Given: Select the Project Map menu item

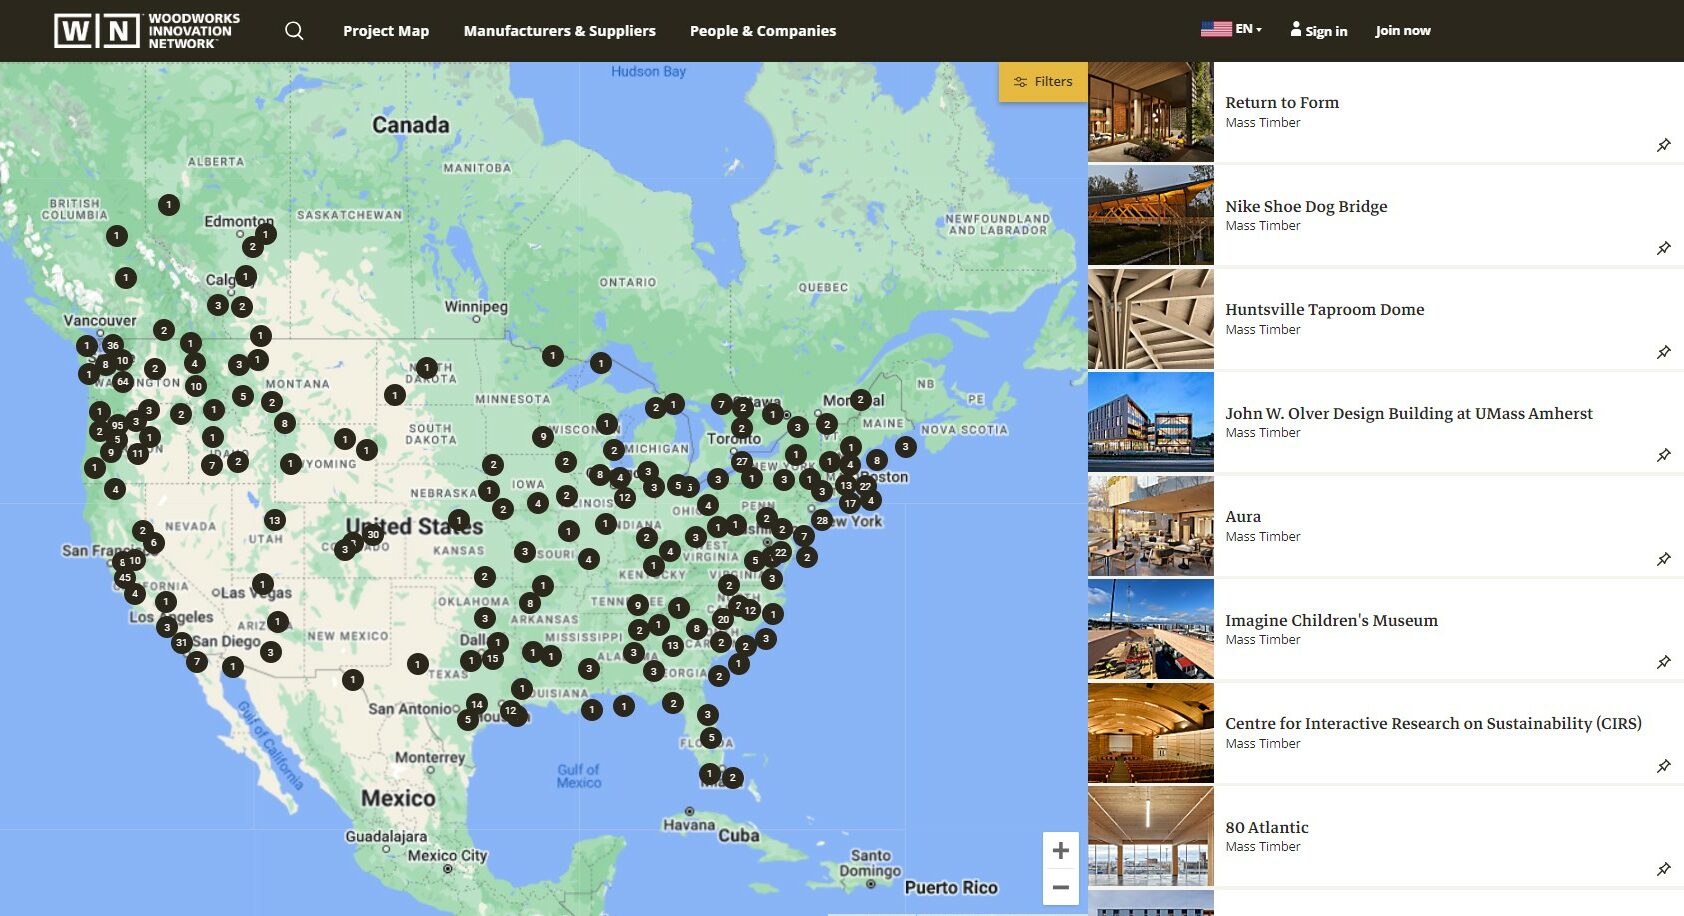Looking at the screenshot, I should (x=386, y=30).
